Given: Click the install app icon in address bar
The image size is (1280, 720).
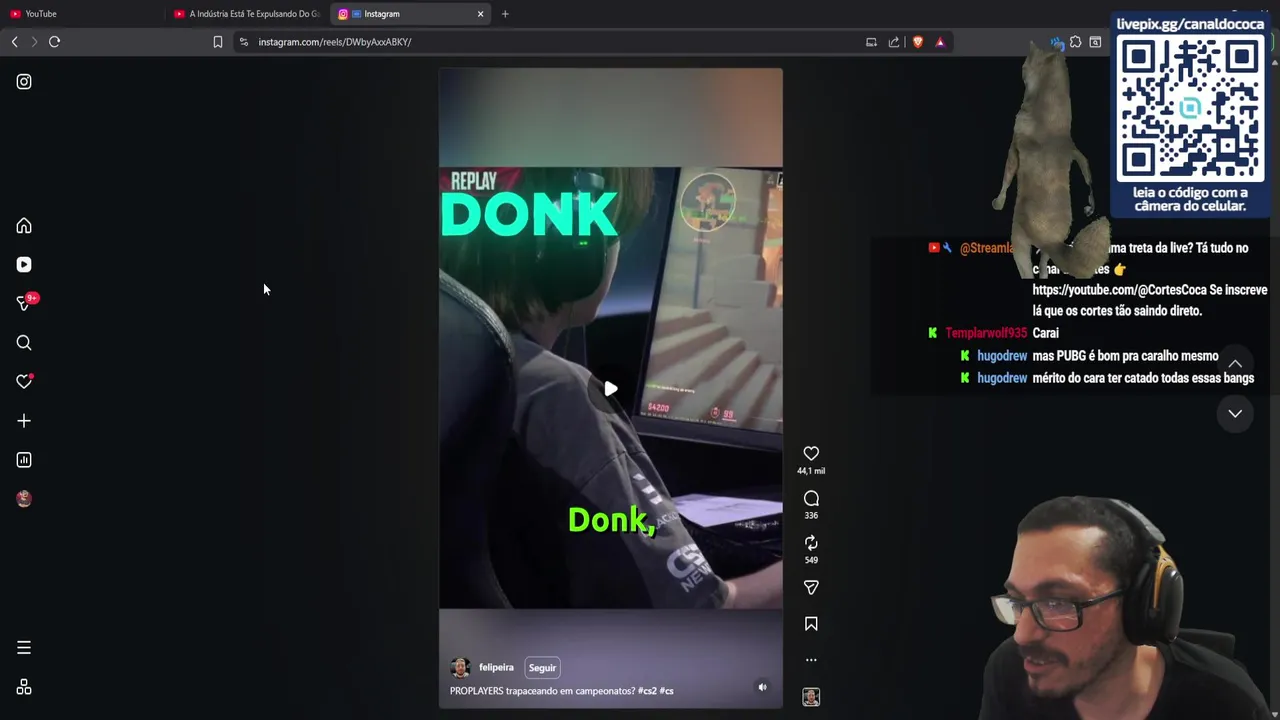Looking at the screenshot, I should point(871,42).
